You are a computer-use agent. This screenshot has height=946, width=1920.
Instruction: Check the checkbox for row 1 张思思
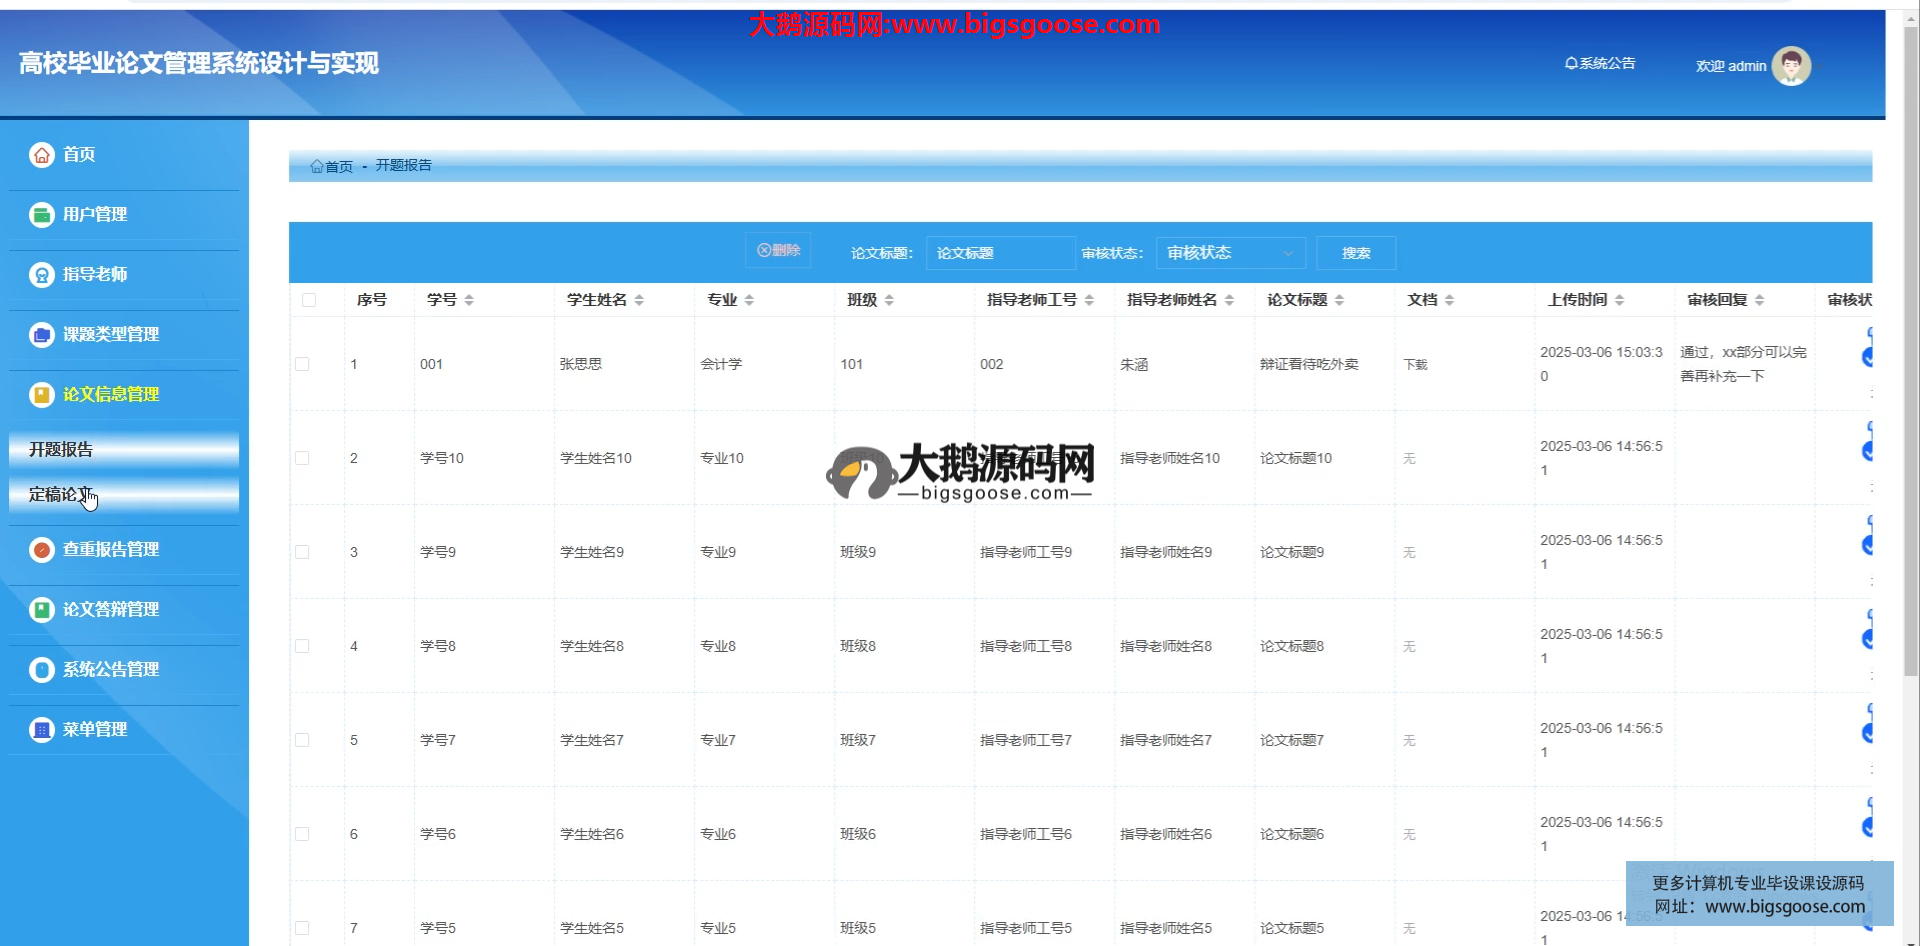(x=302, y=364)
